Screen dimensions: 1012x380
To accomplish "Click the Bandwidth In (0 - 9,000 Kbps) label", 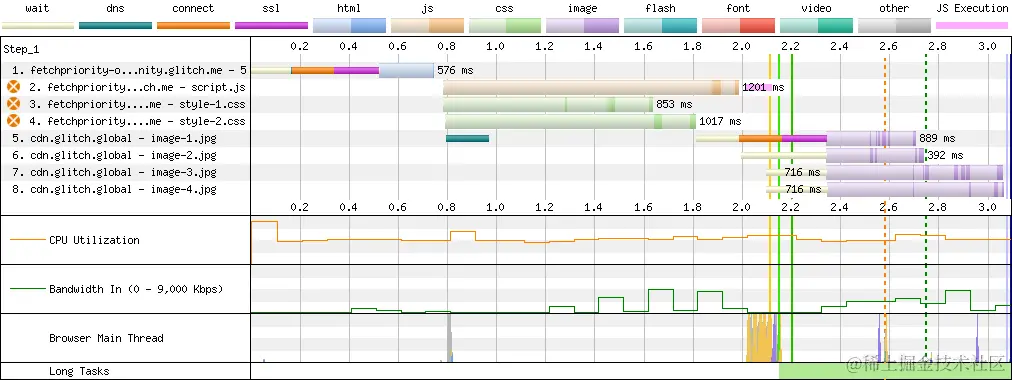I will [136, 289].
